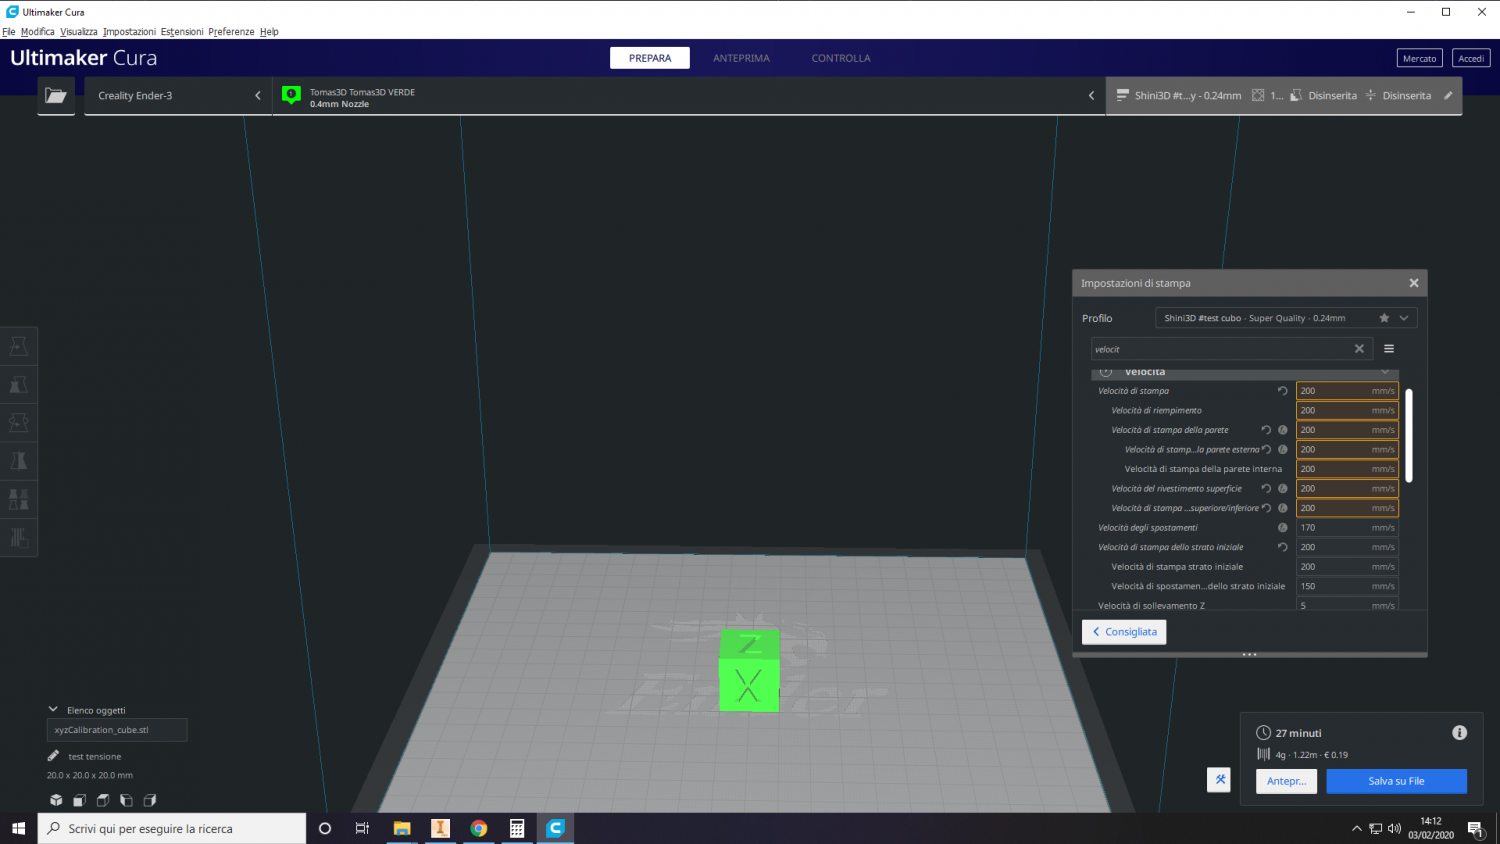The image size is (1500, 844).
Task: Reset Velocità di stampa della parete value
Action: pos(1266,430)
